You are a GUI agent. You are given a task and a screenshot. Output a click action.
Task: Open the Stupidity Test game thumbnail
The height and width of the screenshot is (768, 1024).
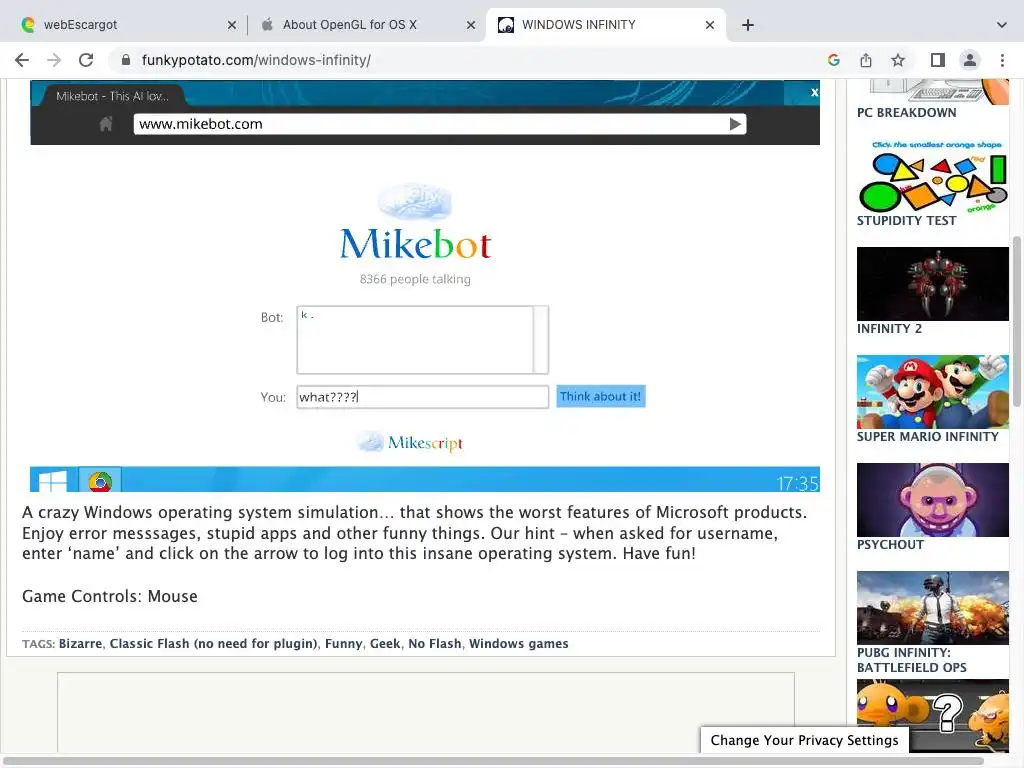933,175
